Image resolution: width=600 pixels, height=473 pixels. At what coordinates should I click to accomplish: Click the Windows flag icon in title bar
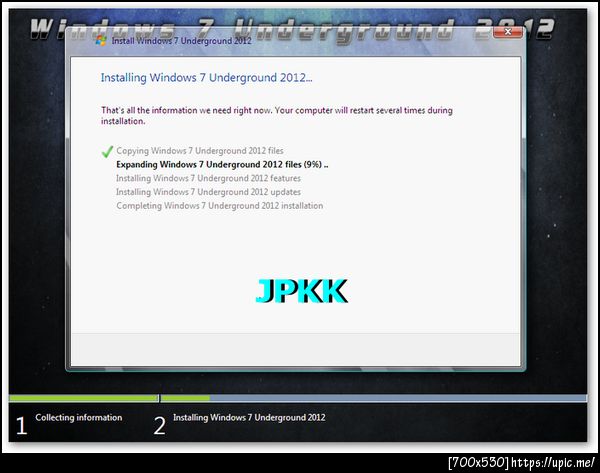[x=101, y=41]
